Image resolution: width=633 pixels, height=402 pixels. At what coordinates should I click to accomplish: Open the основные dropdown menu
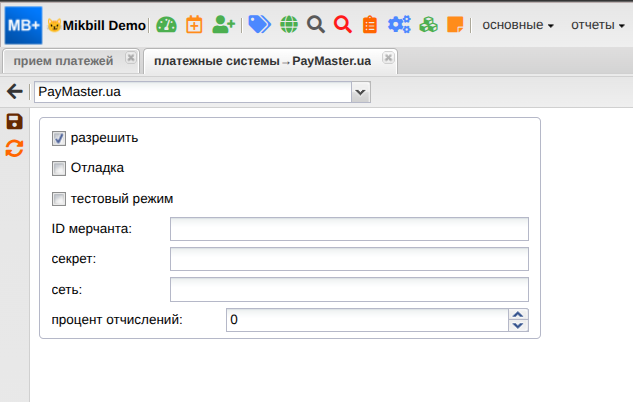click(x=518, y=25)
